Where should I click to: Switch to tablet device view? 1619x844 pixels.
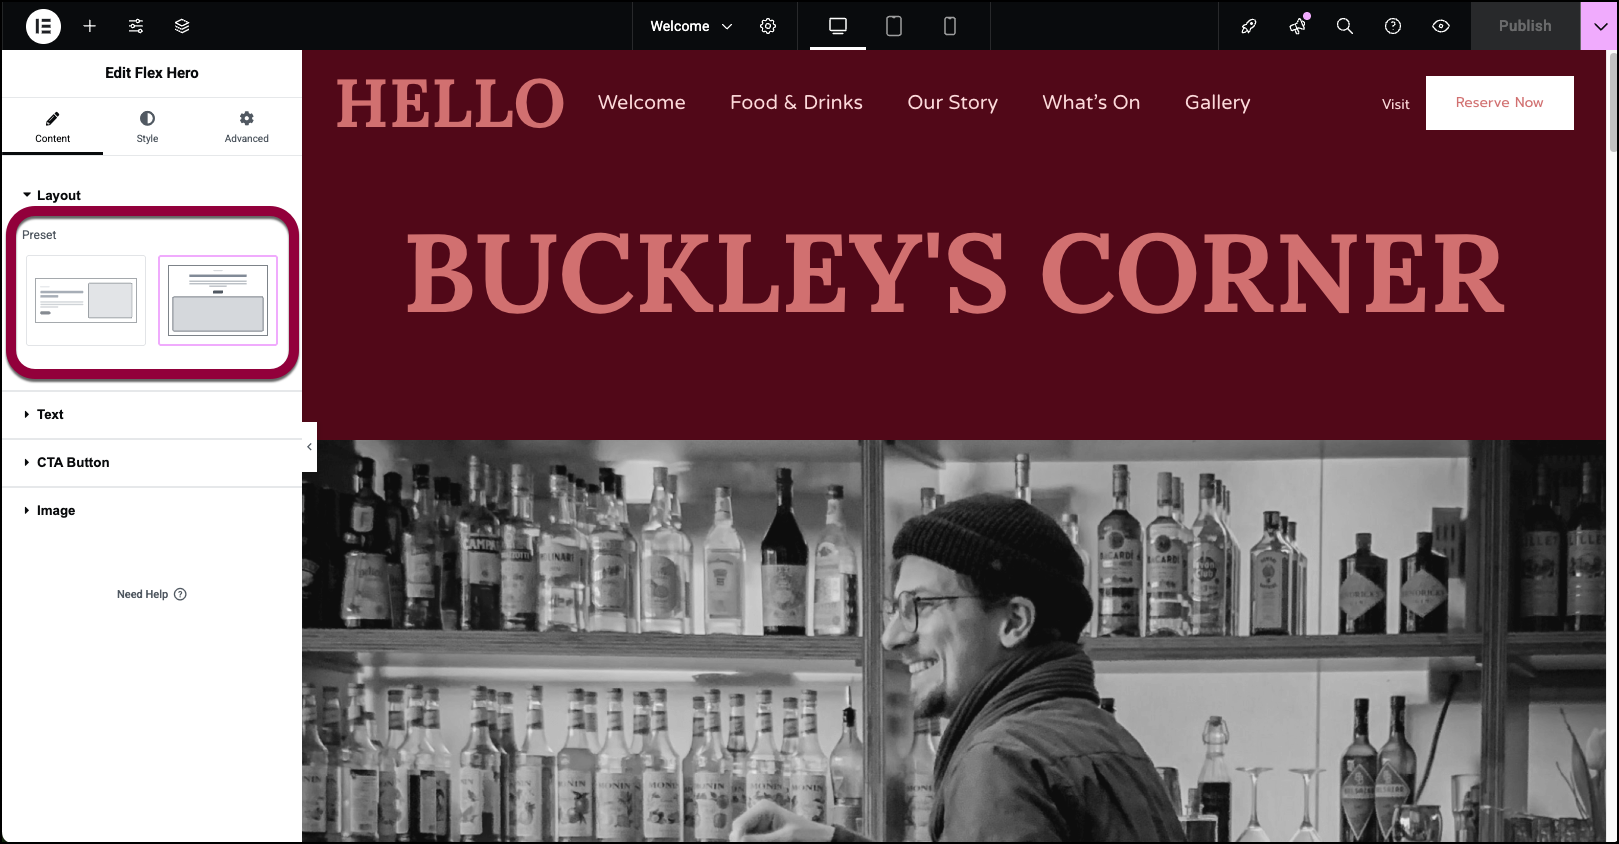click(x=894, y=26)
